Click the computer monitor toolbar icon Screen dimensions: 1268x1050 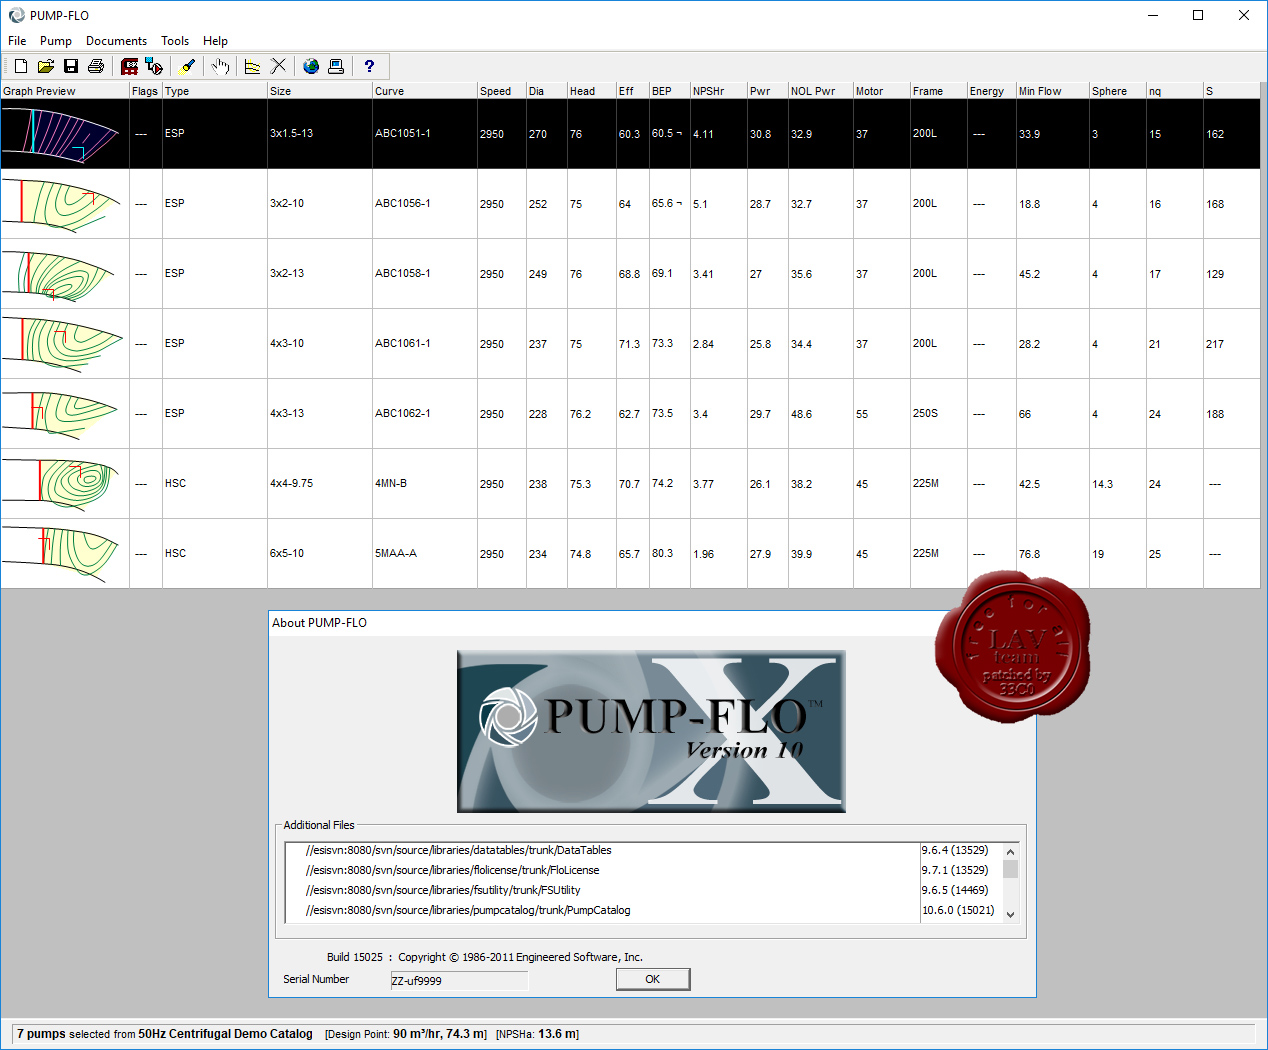[336, 66]
